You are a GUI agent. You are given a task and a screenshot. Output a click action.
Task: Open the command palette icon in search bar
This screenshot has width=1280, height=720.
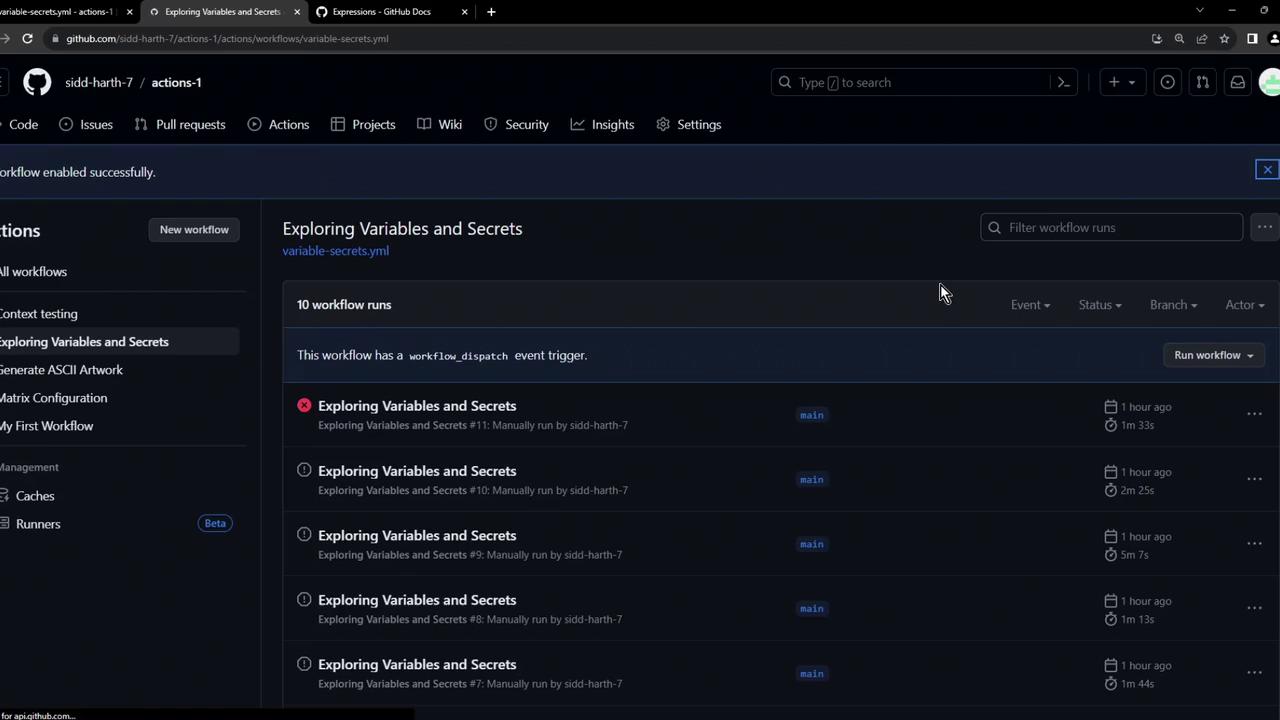[1064, 82]
